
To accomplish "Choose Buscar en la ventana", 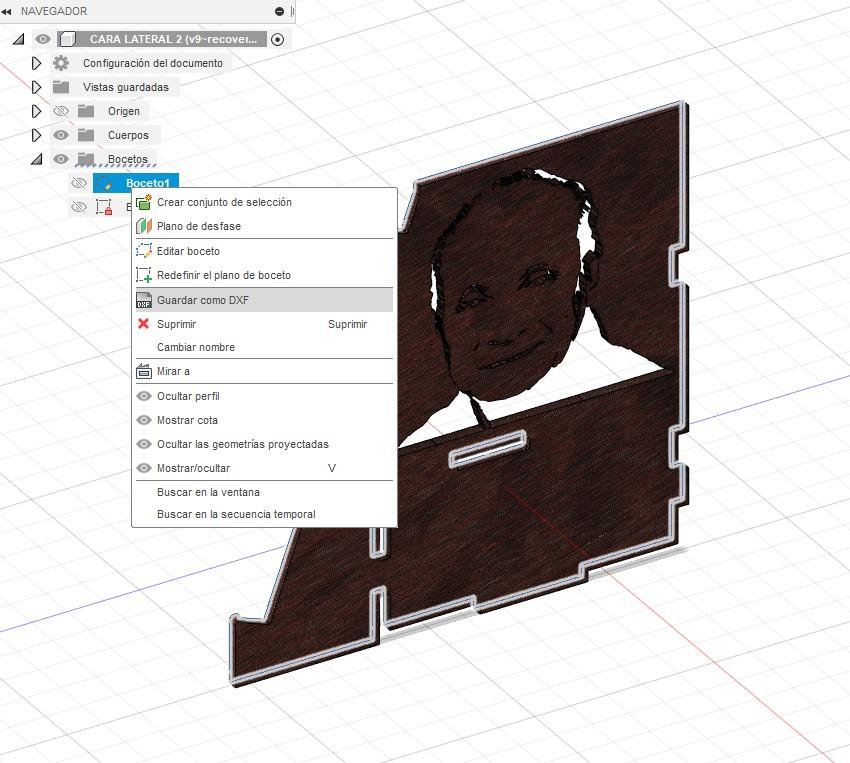I will 265,492.
